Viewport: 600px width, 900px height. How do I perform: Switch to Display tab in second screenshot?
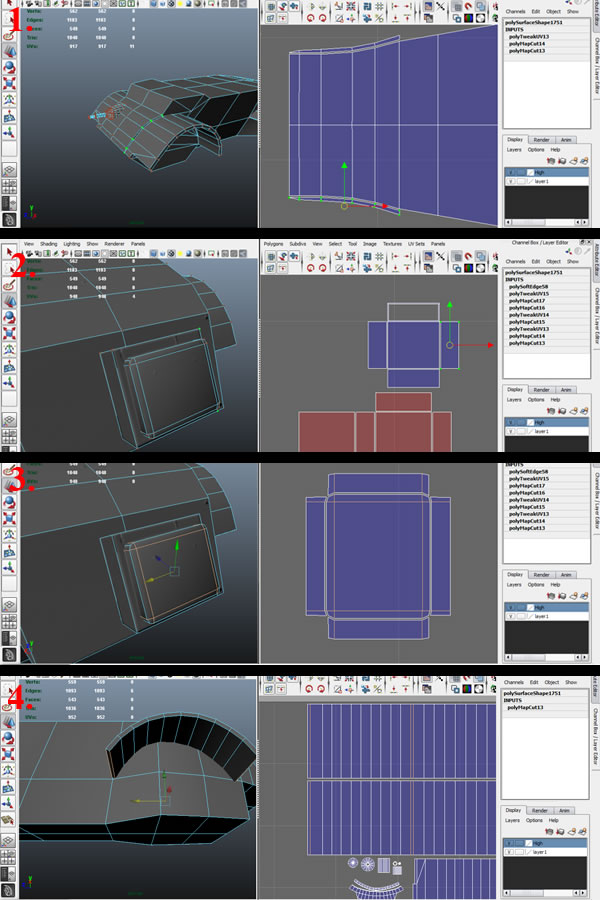point(514,389)
